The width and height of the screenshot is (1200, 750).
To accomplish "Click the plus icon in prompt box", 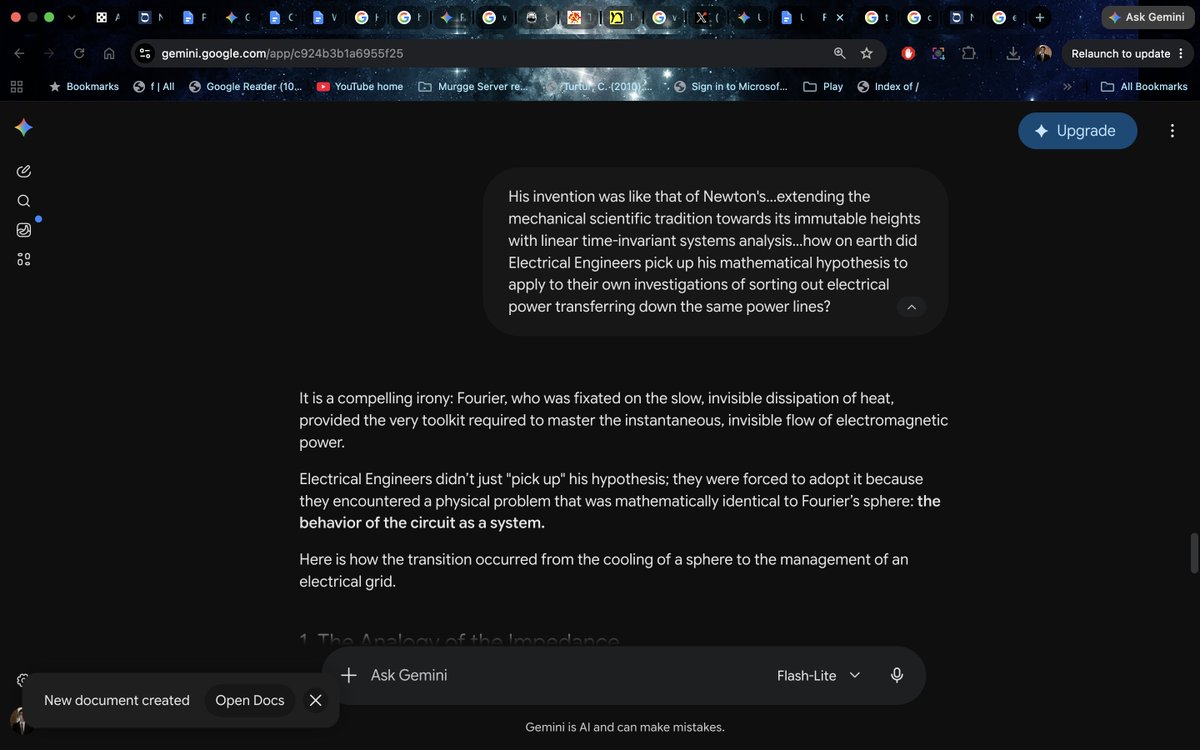I will click(349, 675).
